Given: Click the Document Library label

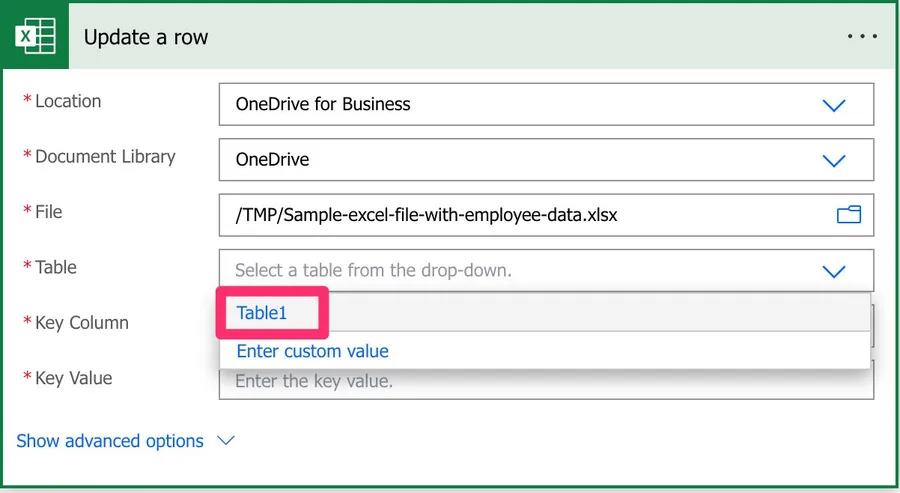Looking at the screenshot, I should coord(105,157).
